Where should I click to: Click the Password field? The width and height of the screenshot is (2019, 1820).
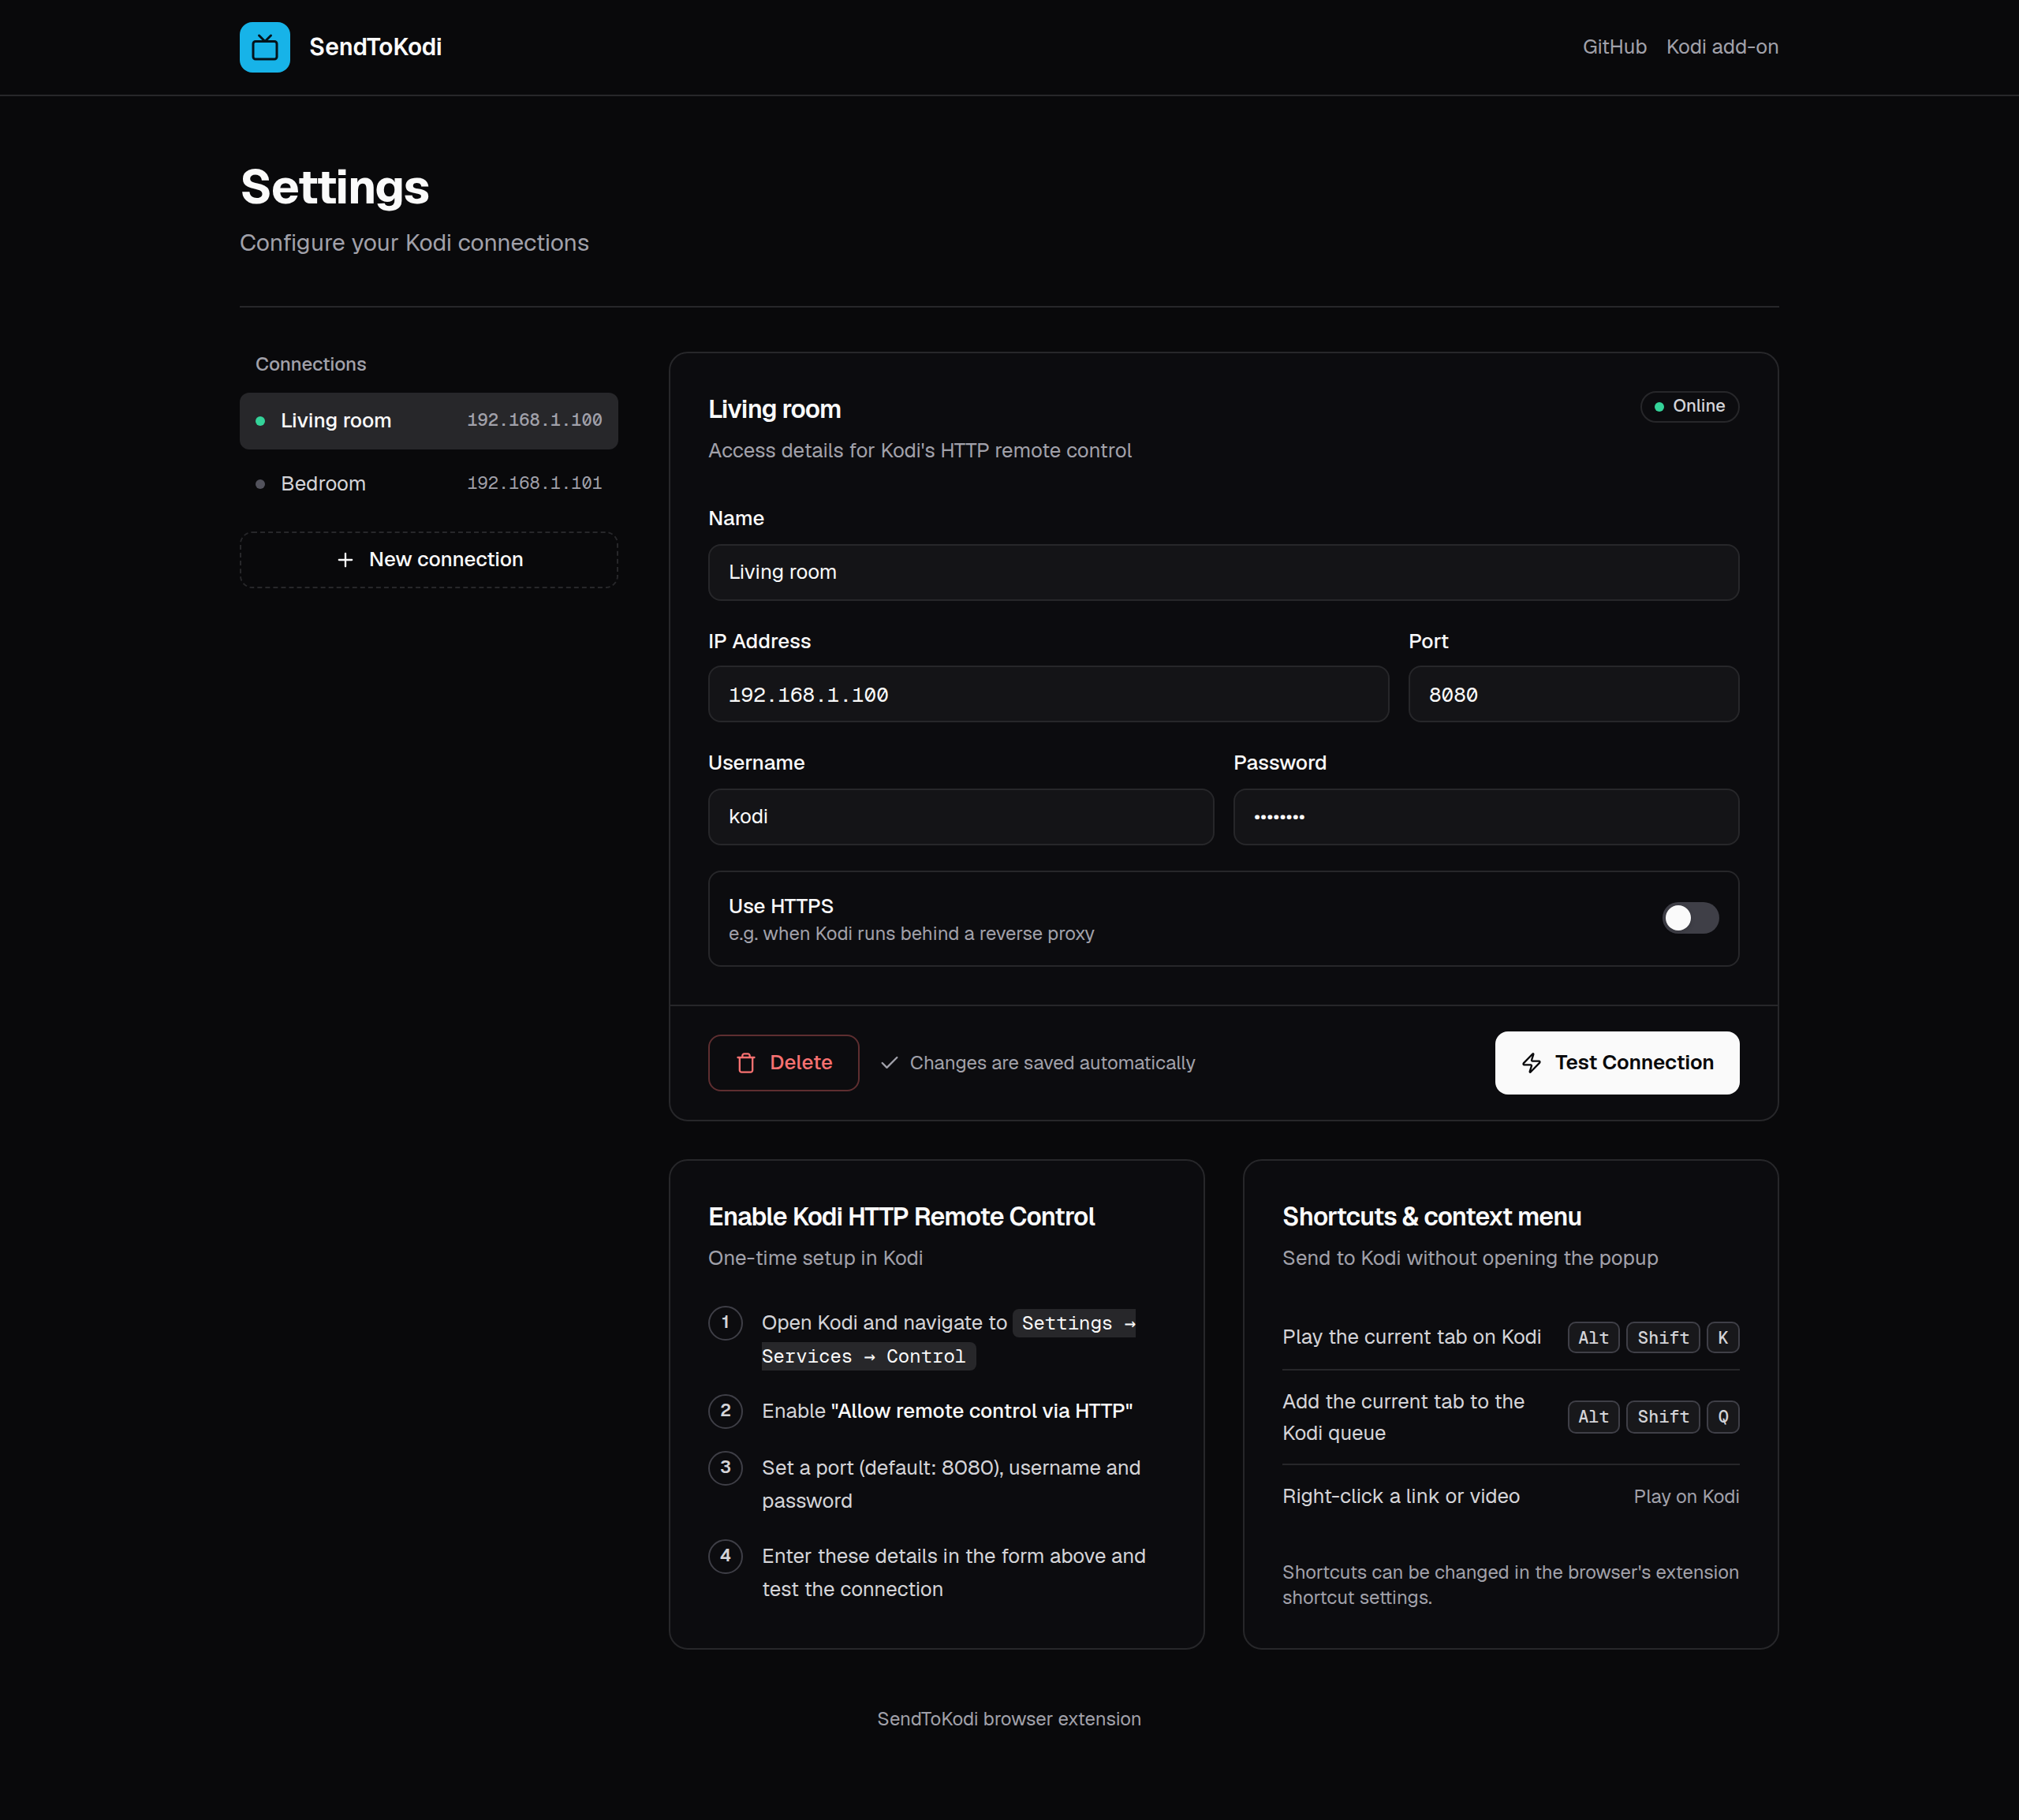click(x=1486, y=817)
